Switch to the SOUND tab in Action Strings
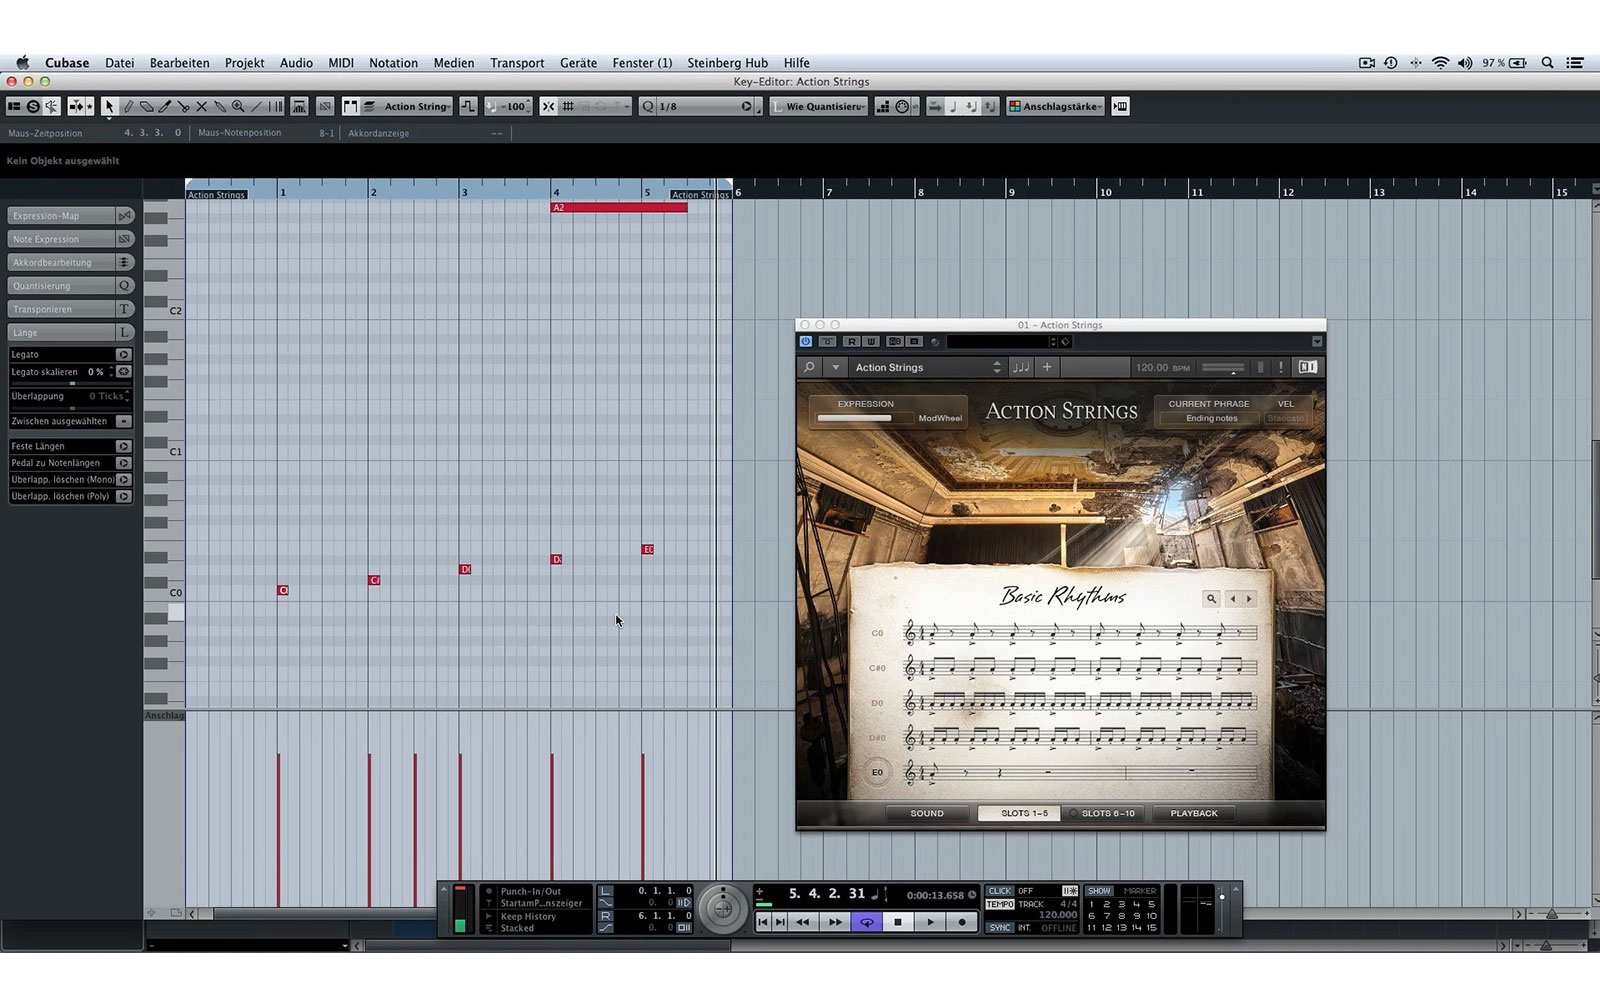 [x=927, y=813]
